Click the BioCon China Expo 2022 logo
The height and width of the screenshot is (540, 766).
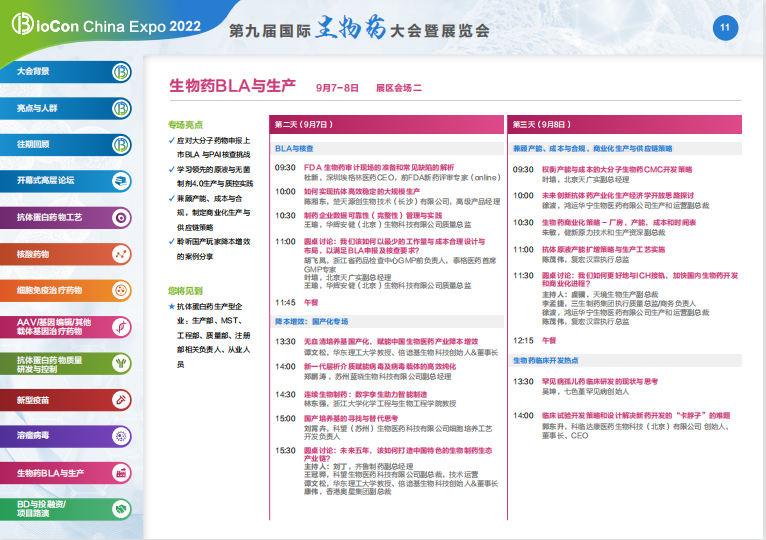pyautogui.click(x=100, y=25)
